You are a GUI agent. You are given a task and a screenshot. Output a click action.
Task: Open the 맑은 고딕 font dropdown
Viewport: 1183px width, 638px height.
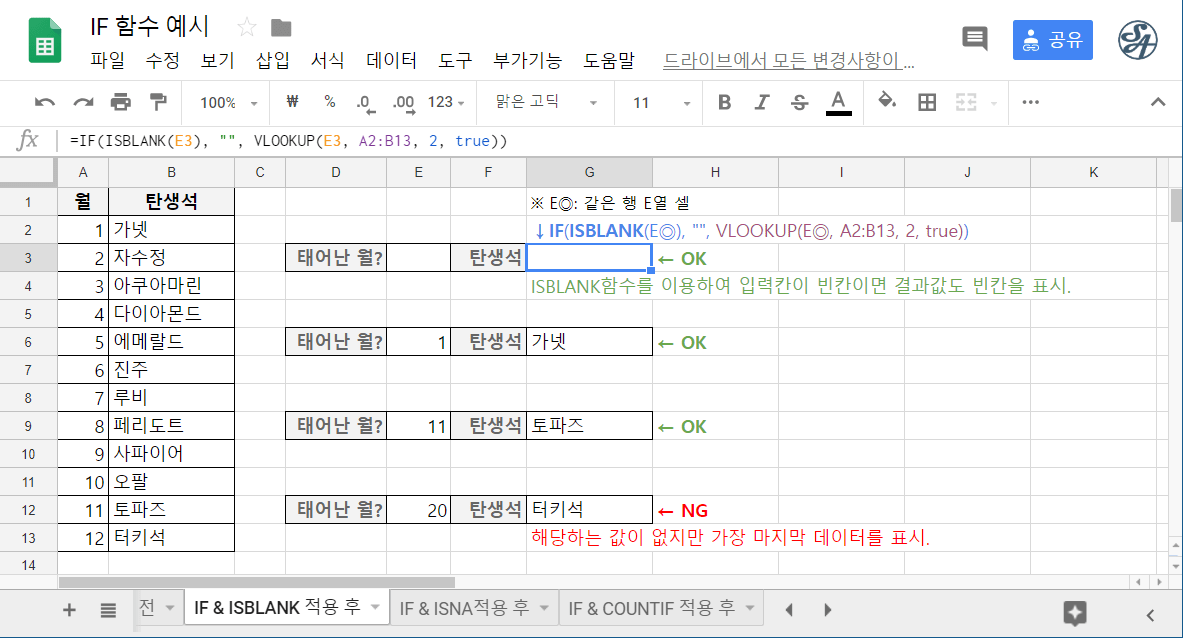coord(546,102)
